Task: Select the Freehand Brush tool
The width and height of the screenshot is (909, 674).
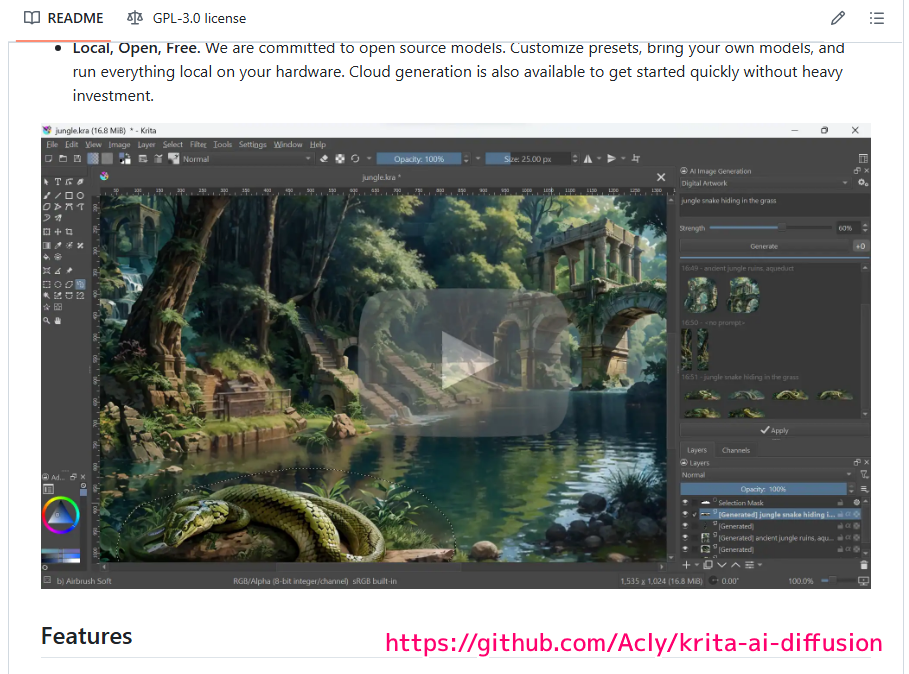Action: click(47, 196)
